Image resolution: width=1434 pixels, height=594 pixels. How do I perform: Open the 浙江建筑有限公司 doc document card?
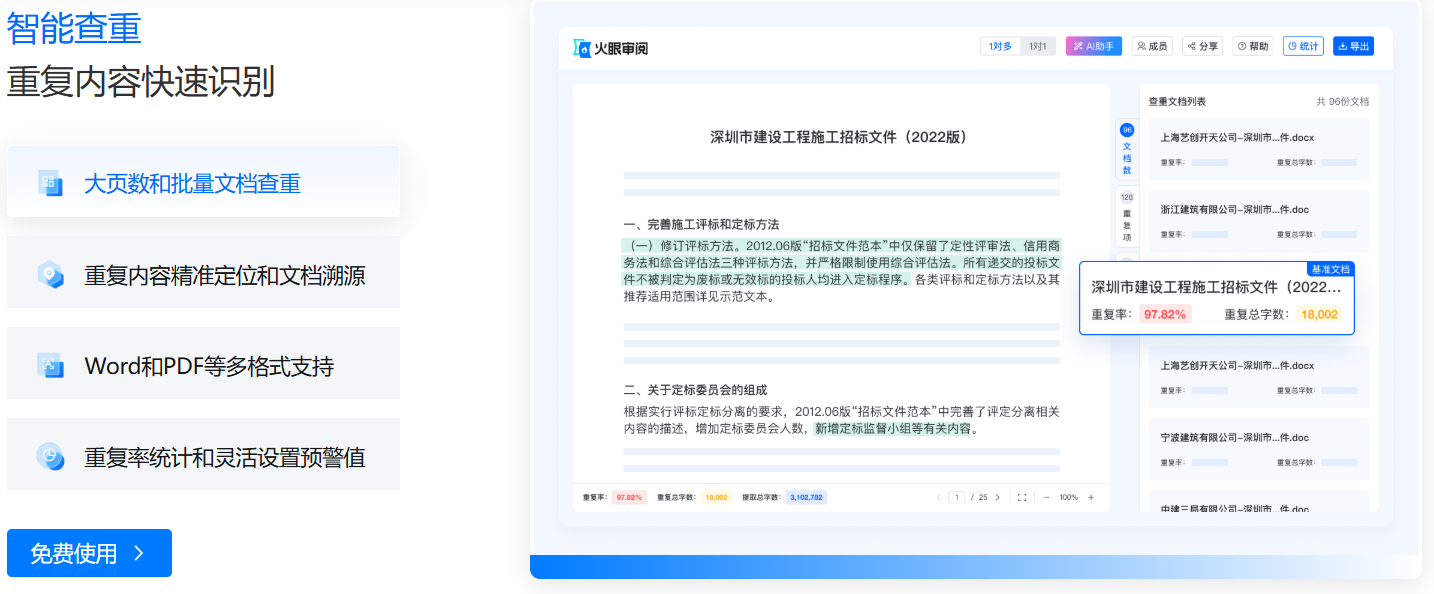point(1258,222)
